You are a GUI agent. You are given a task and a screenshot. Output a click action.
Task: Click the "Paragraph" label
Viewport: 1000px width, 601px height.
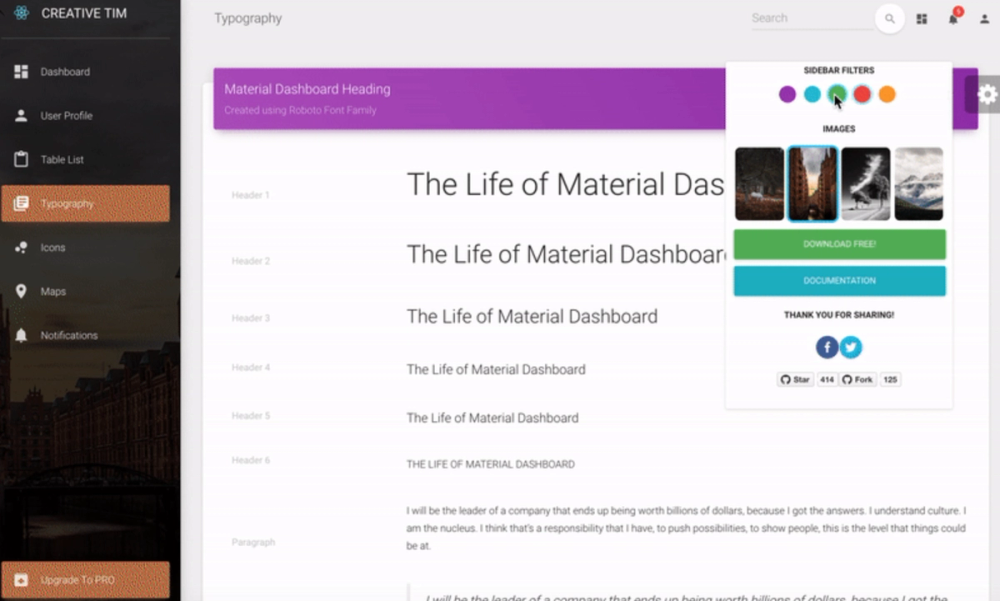click(253, 542)
